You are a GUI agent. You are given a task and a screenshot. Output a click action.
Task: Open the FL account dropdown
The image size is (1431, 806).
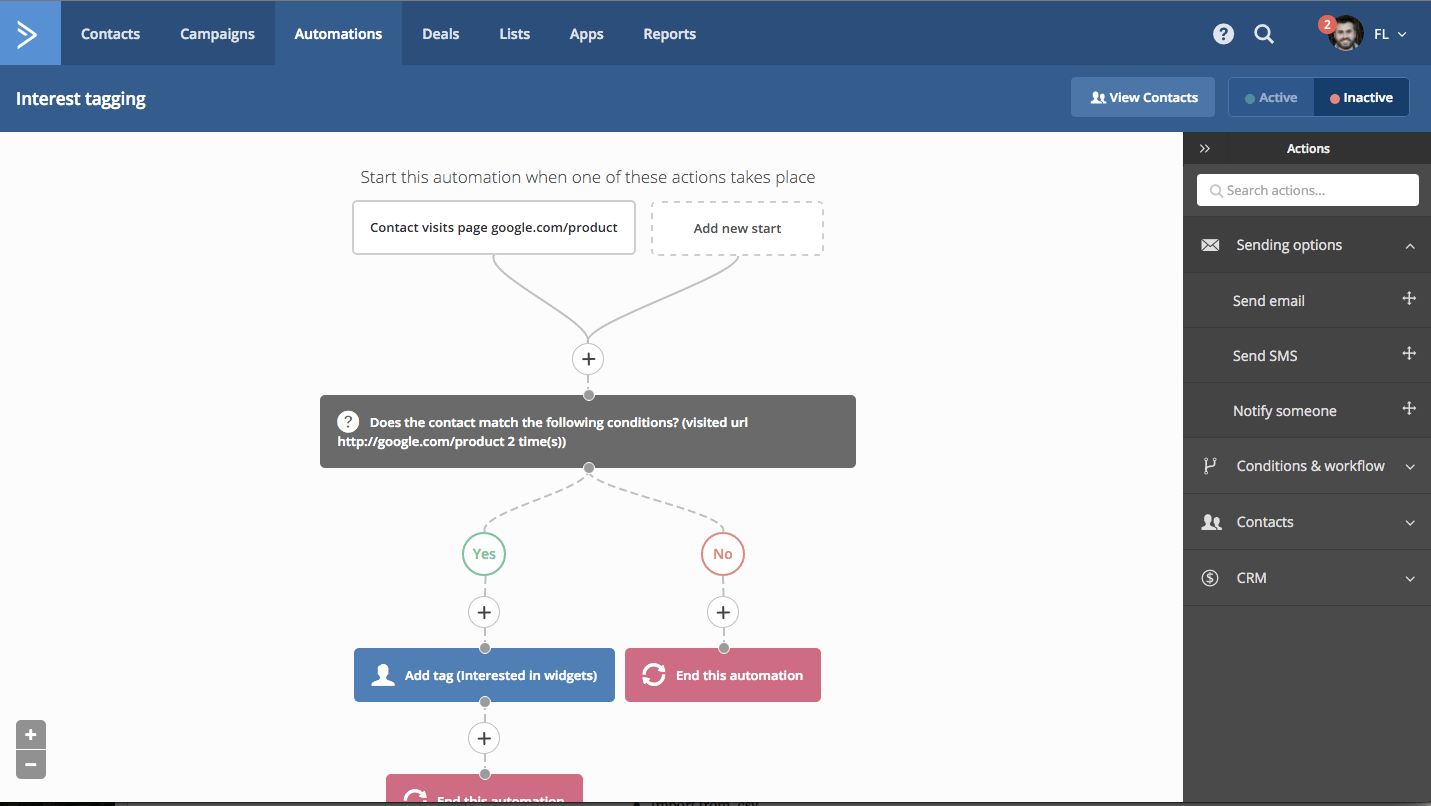pyautogui.click(x=1390, y=33)
